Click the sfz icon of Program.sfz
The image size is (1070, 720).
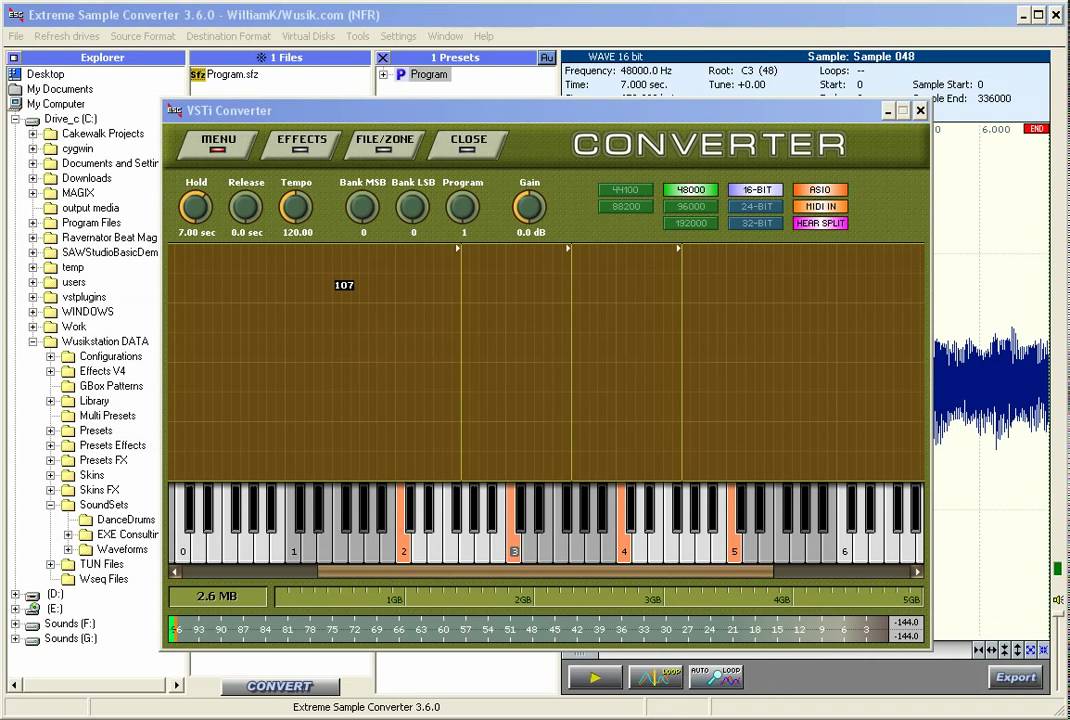[x=198, y=74]
